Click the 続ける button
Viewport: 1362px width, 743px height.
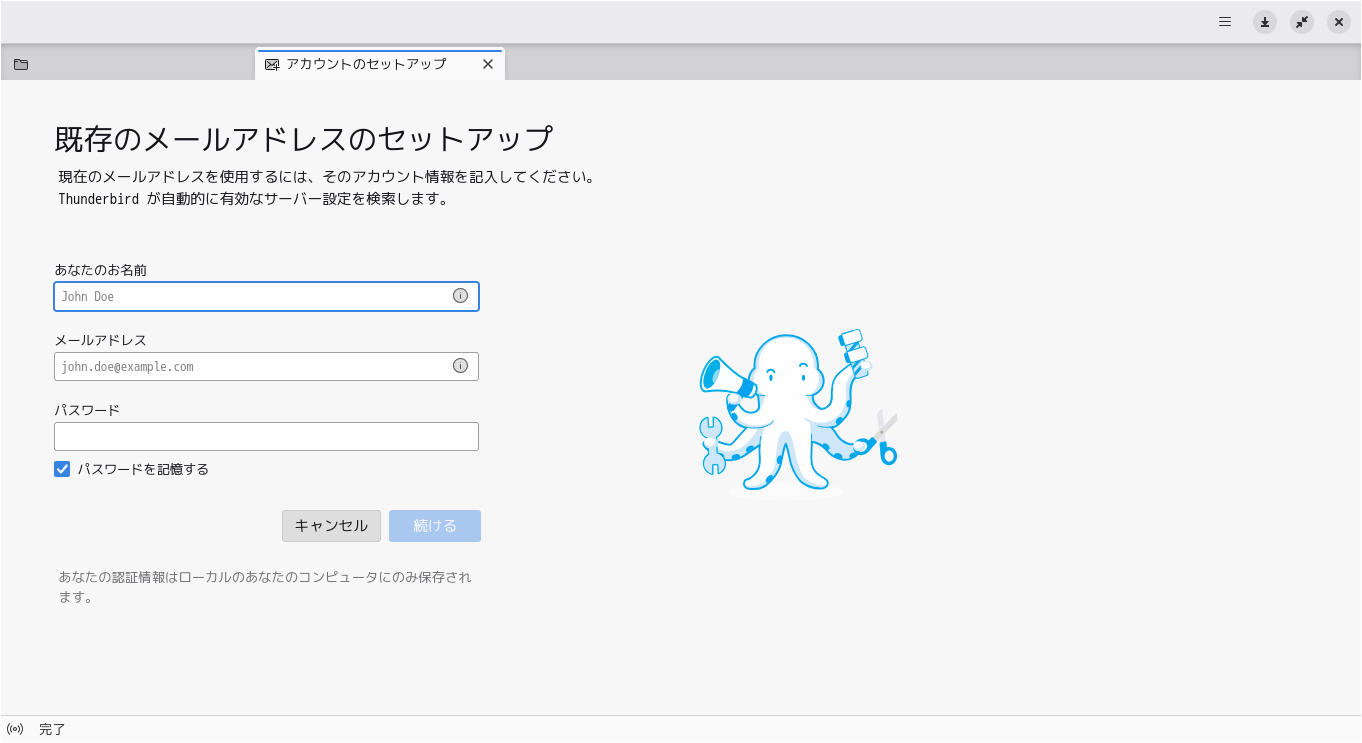[x=435, y=526]
